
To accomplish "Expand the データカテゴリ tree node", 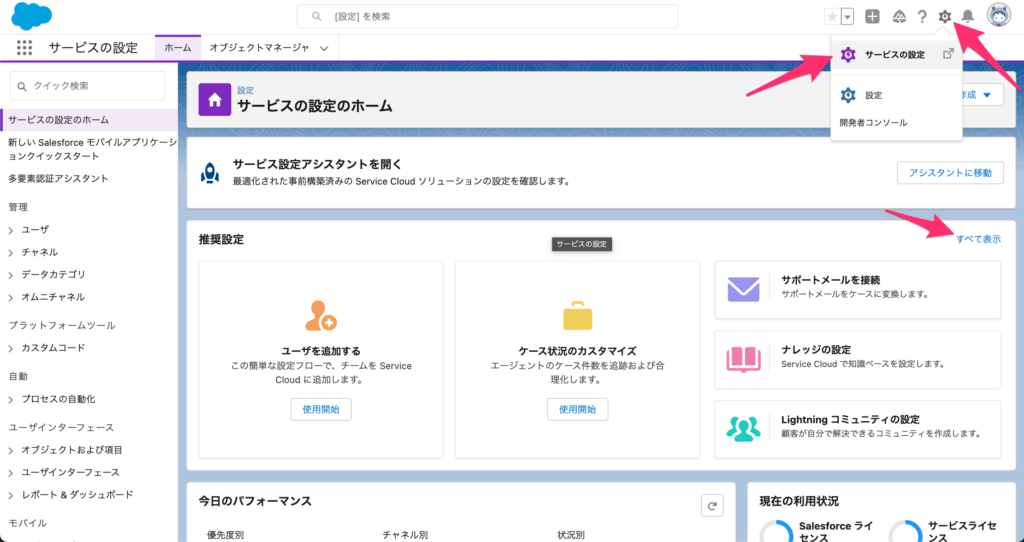I will pyautogui.click(x=10, y=275).
